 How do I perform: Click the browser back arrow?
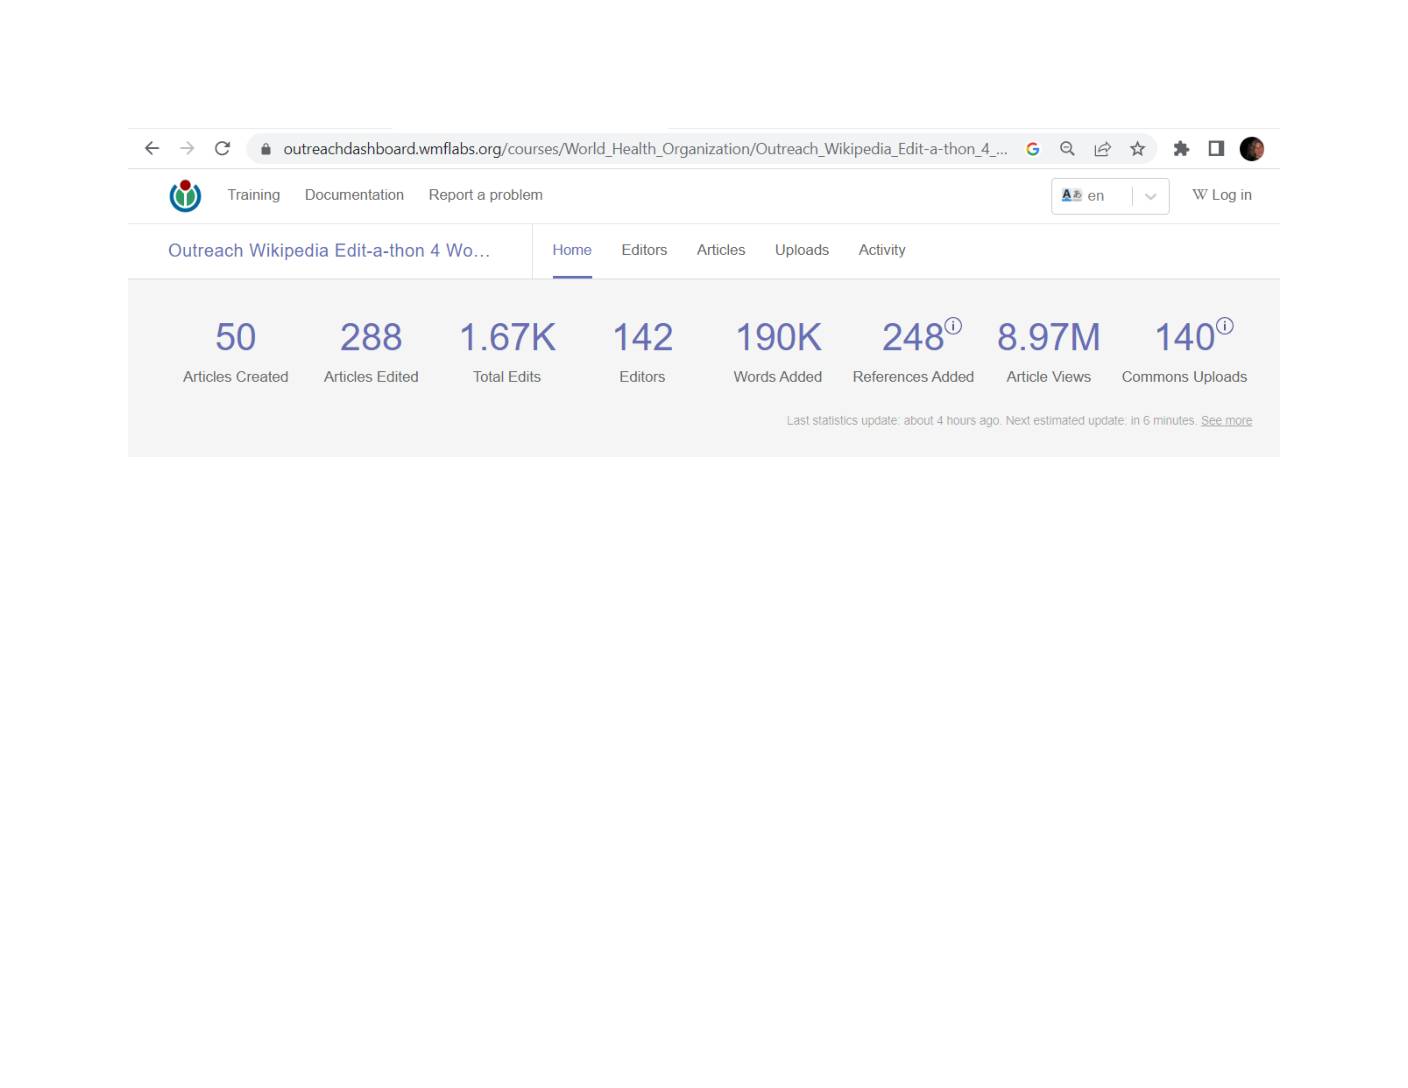pos(152,148)
